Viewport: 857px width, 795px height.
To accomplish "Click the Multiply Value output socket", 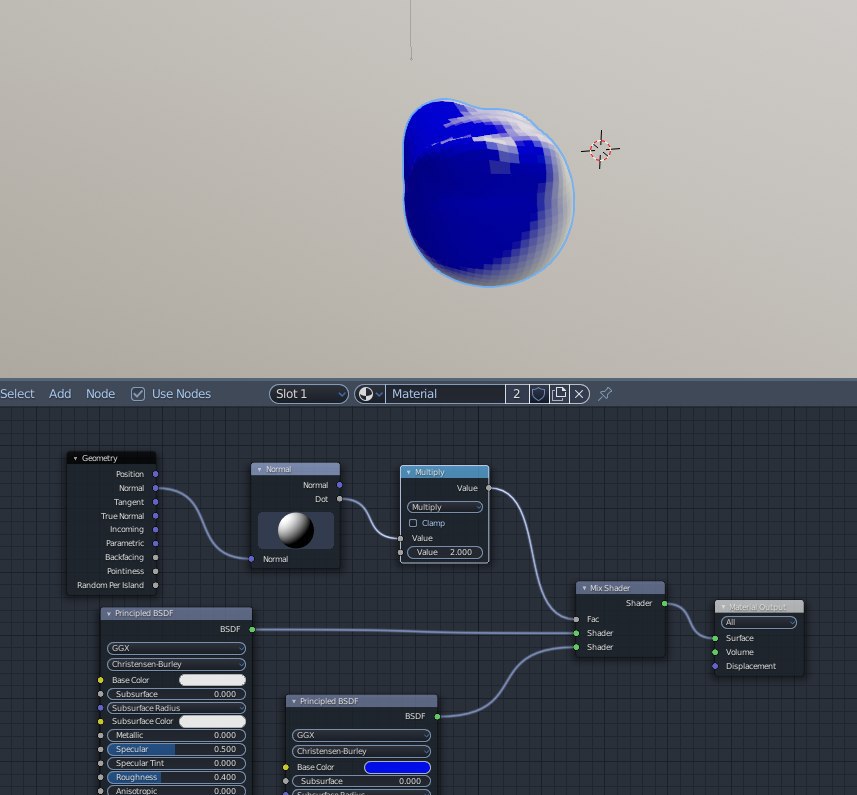I will (489, 488).
